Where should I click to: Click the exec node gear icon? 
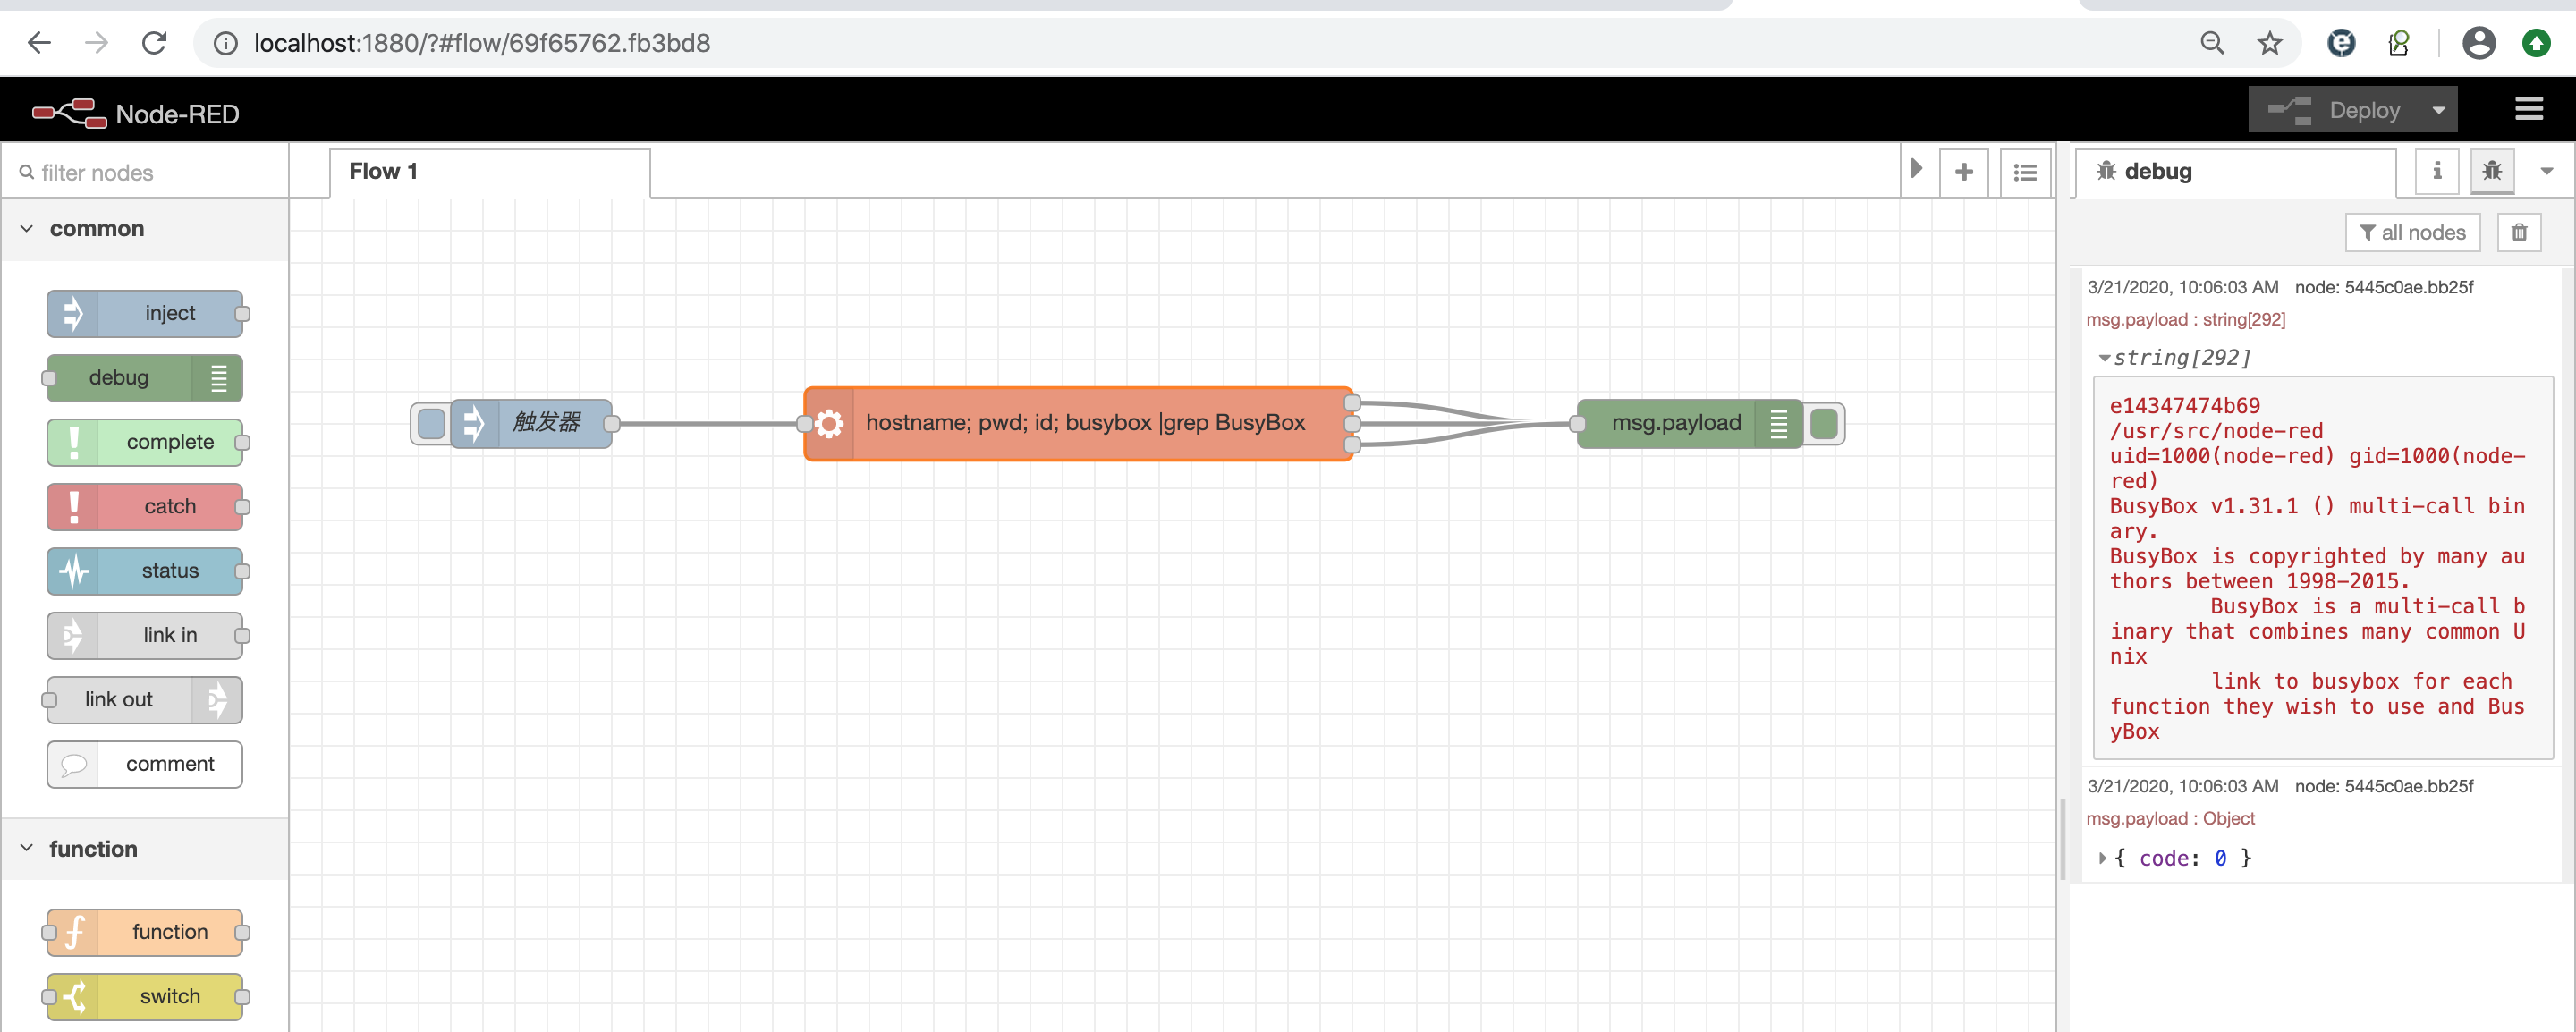pyautogui.click(x=829, y=424)
